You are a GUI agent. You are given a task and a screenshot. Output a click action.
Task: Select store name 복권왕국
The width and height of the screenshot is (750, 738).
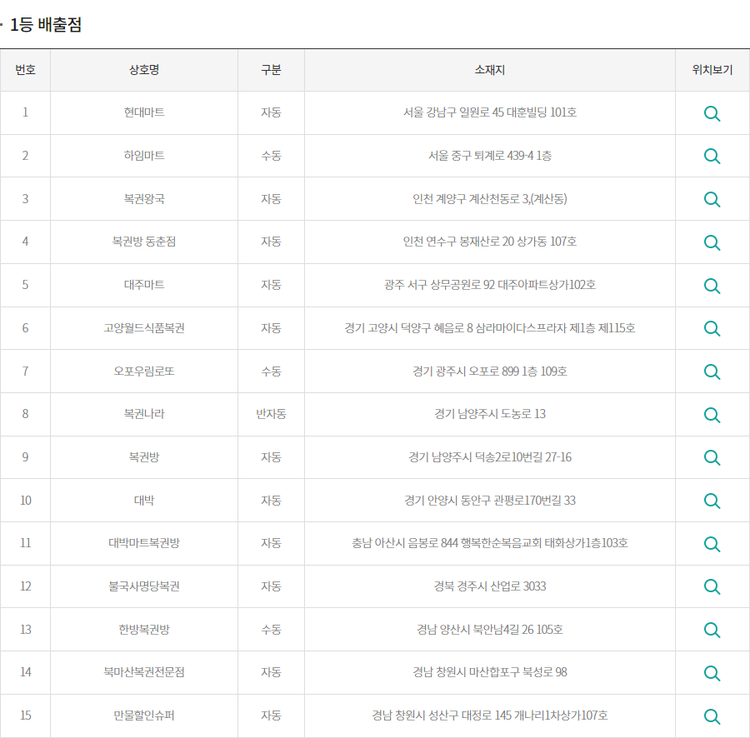144,198
